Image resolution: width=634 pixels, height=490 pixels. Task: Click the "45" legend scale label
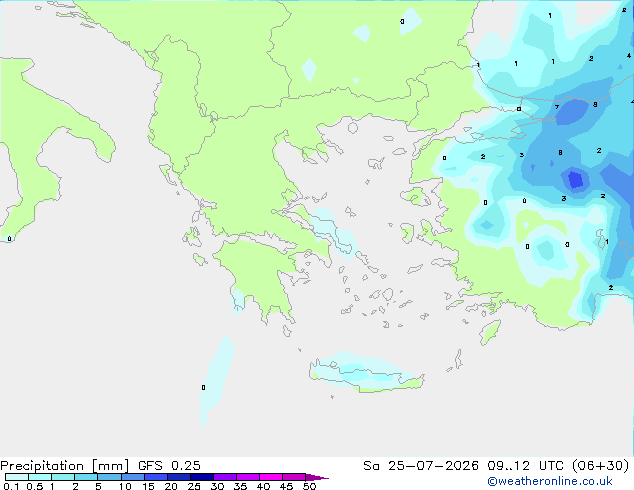coord(286,486)
